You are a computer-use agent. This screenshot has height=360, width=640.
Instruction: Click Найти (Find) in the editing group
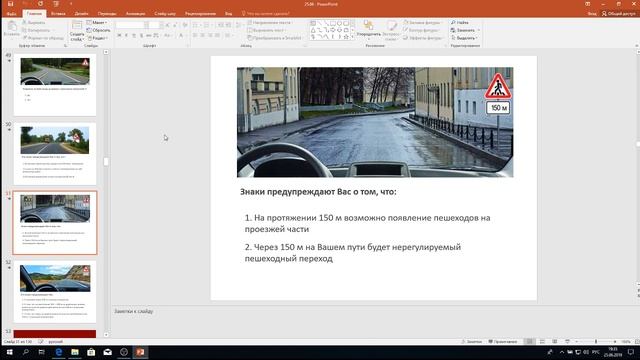click(x=460, y=22)
